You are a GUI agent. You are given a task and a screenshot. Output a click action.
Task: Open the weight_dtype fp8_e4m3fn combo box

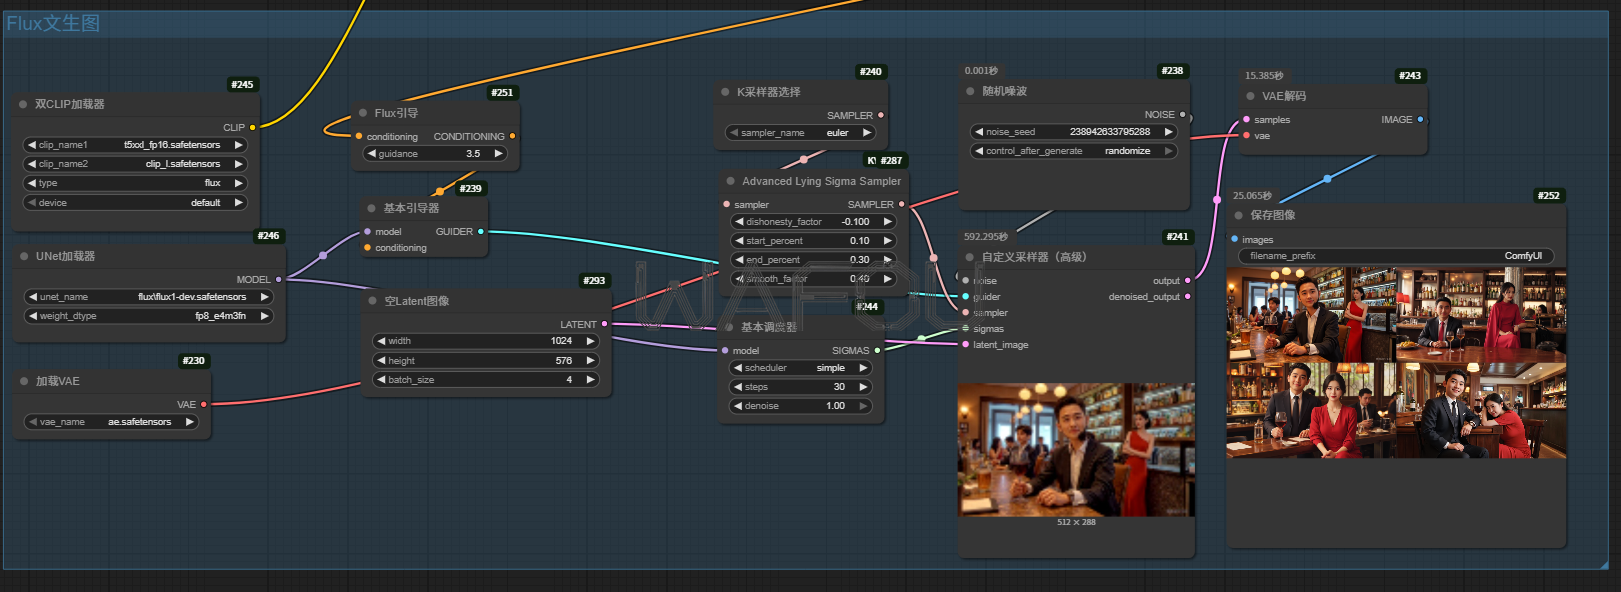tap(149, 316)
